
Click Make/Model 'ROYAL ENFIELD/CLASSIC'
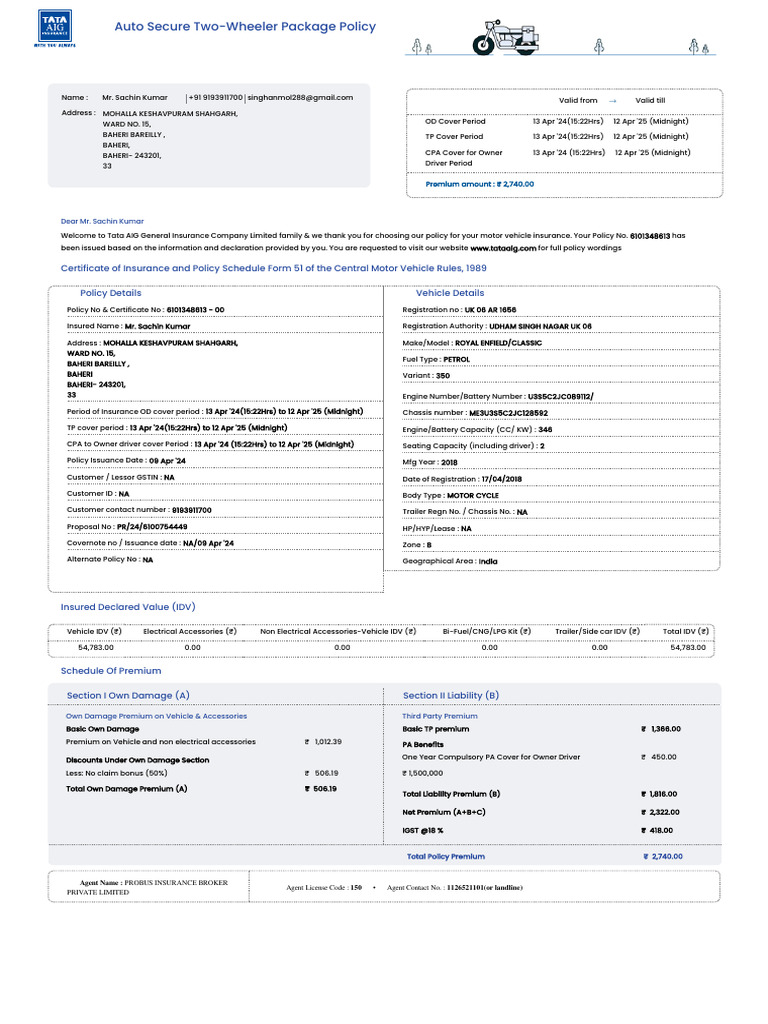point(498,343)
